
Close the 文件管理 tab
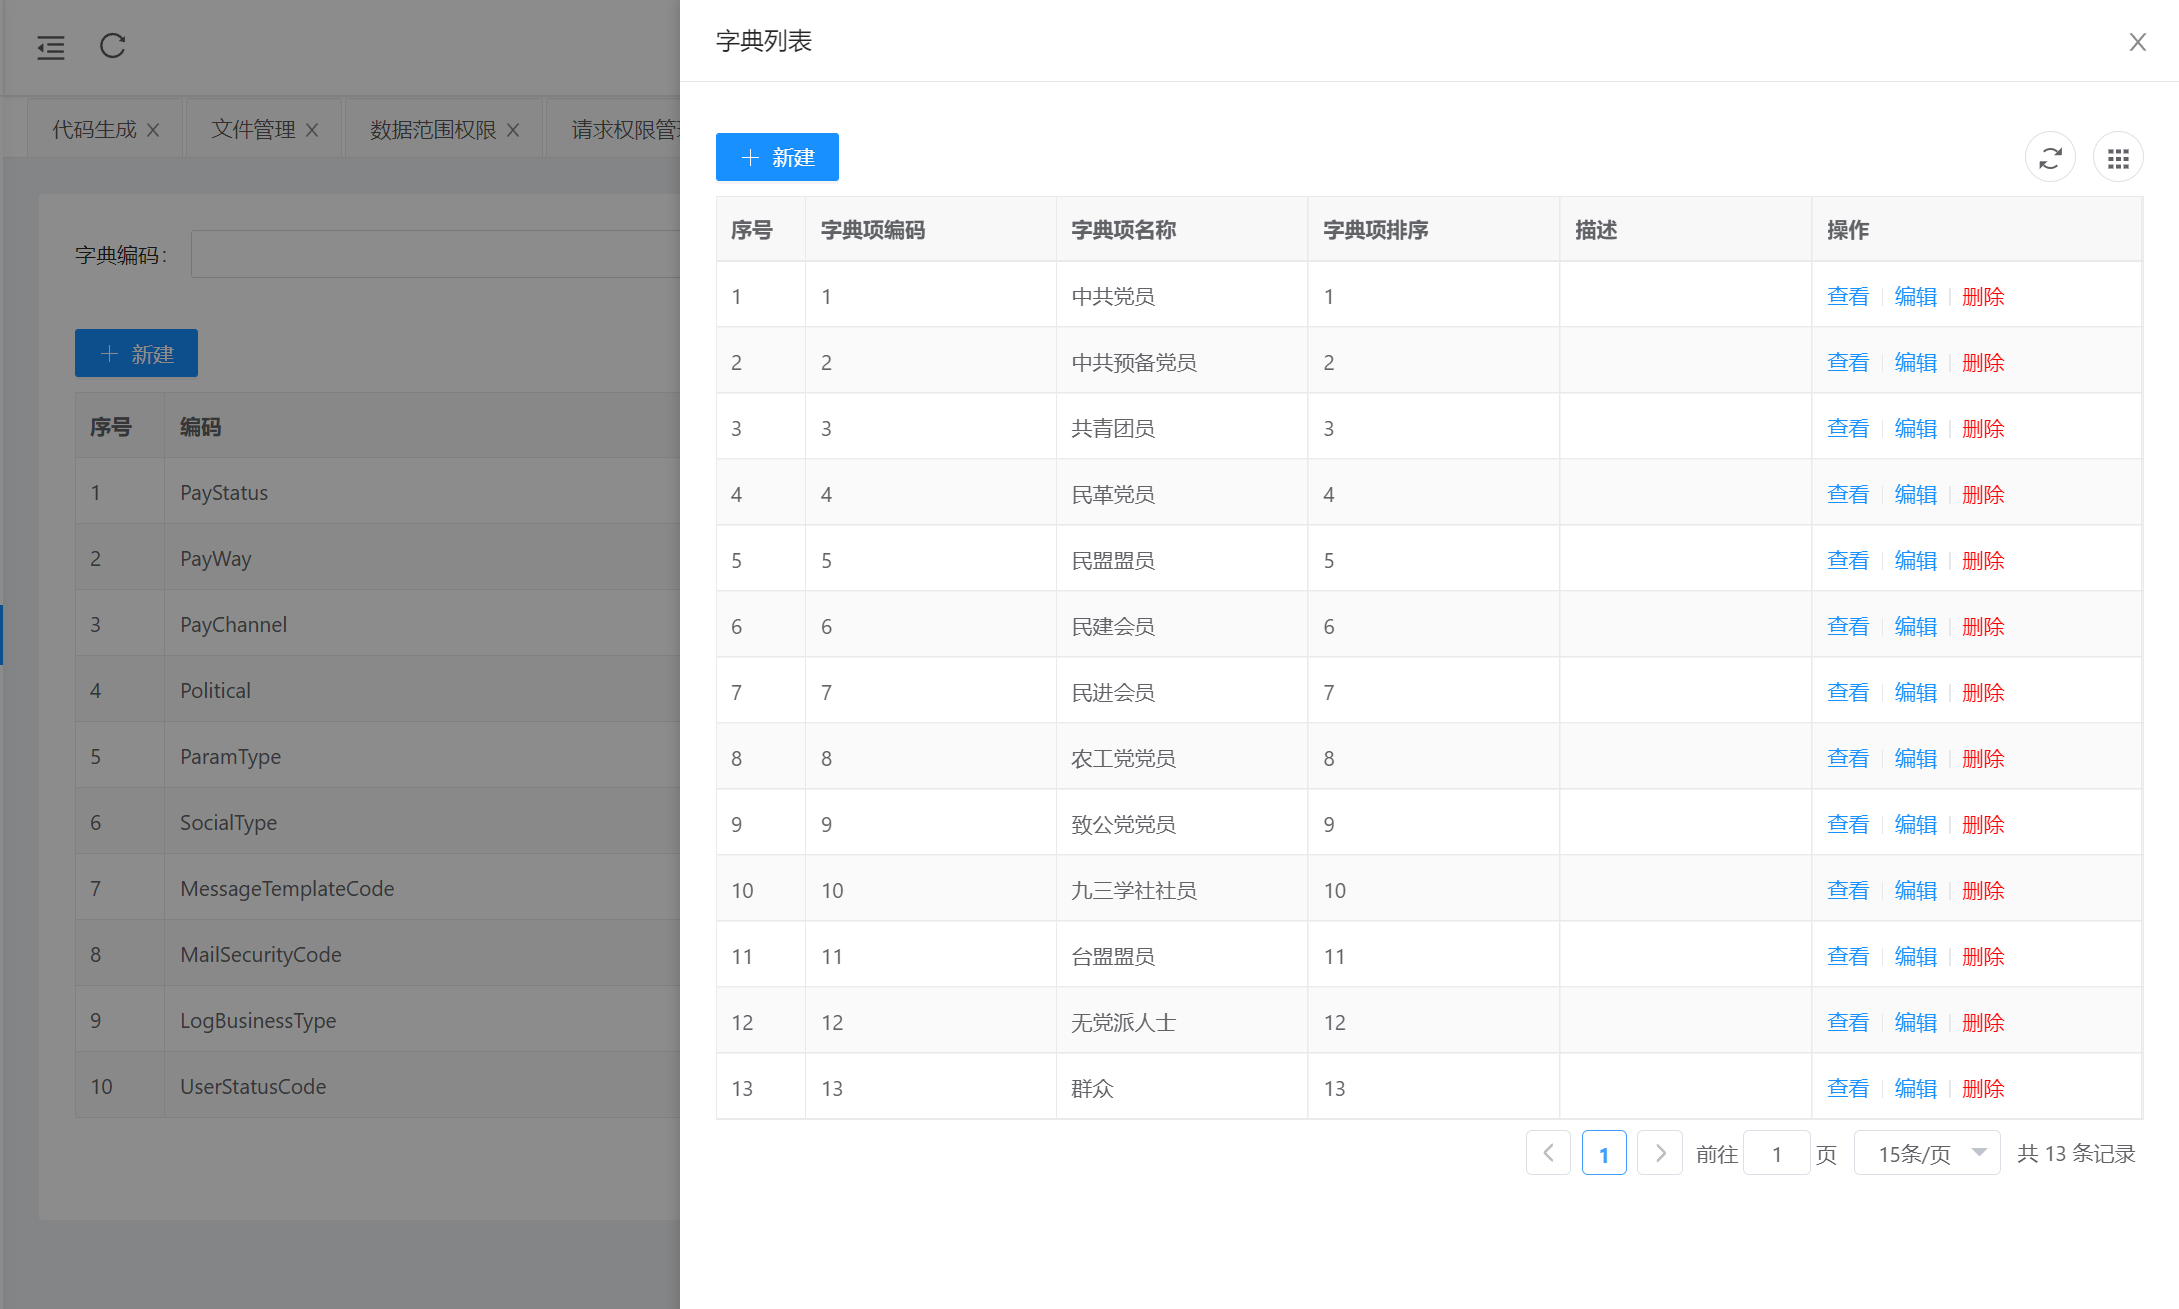(312, 129)
